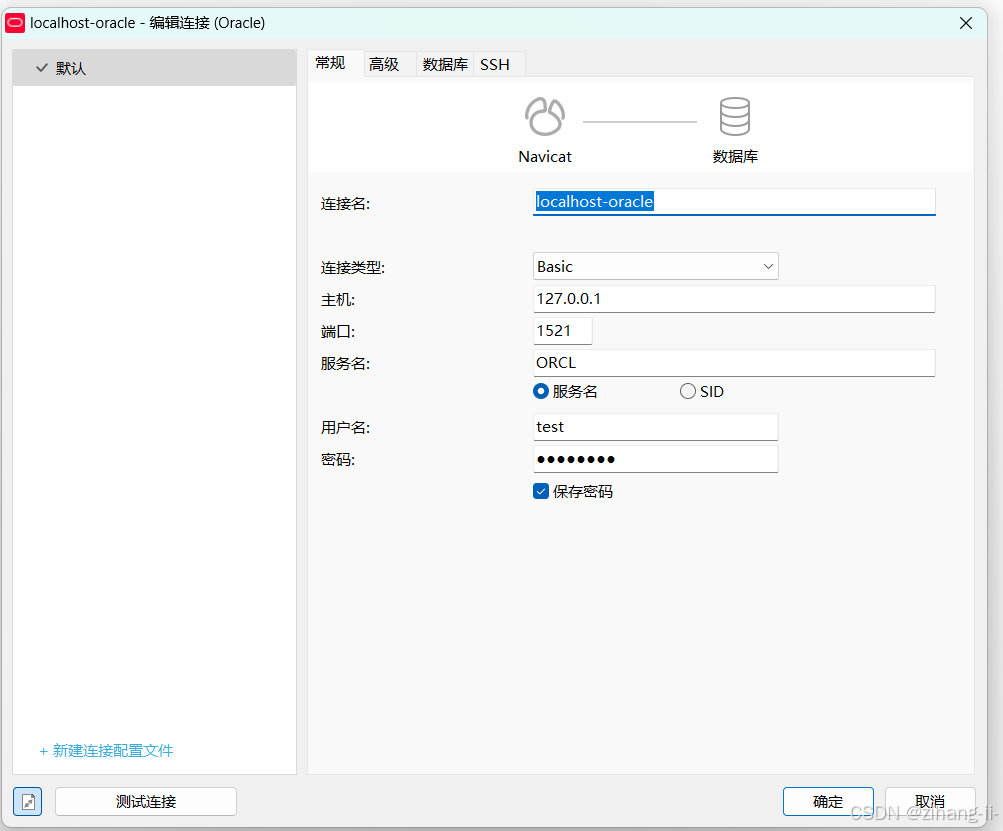The height and width of the screenshot is (831, 1003).
Task: Cancel with the 取消 button
Action: click(929, 802)
